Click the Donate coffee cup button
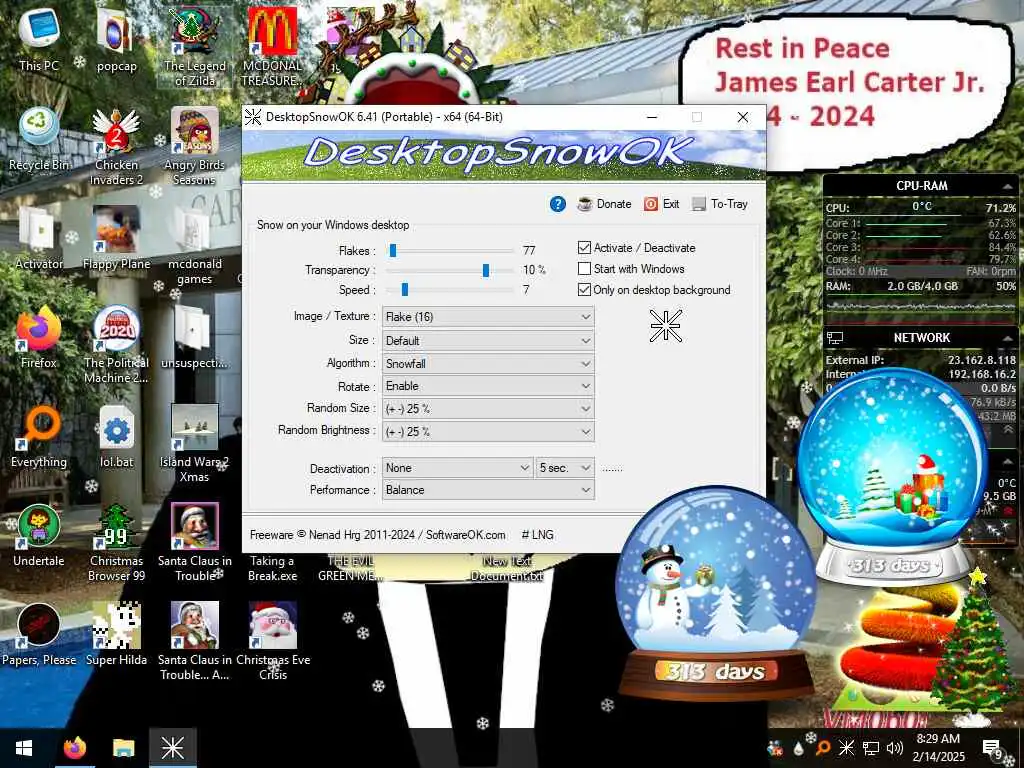Viewport: 1024px width, 768px height. click(x=604, y=204)
